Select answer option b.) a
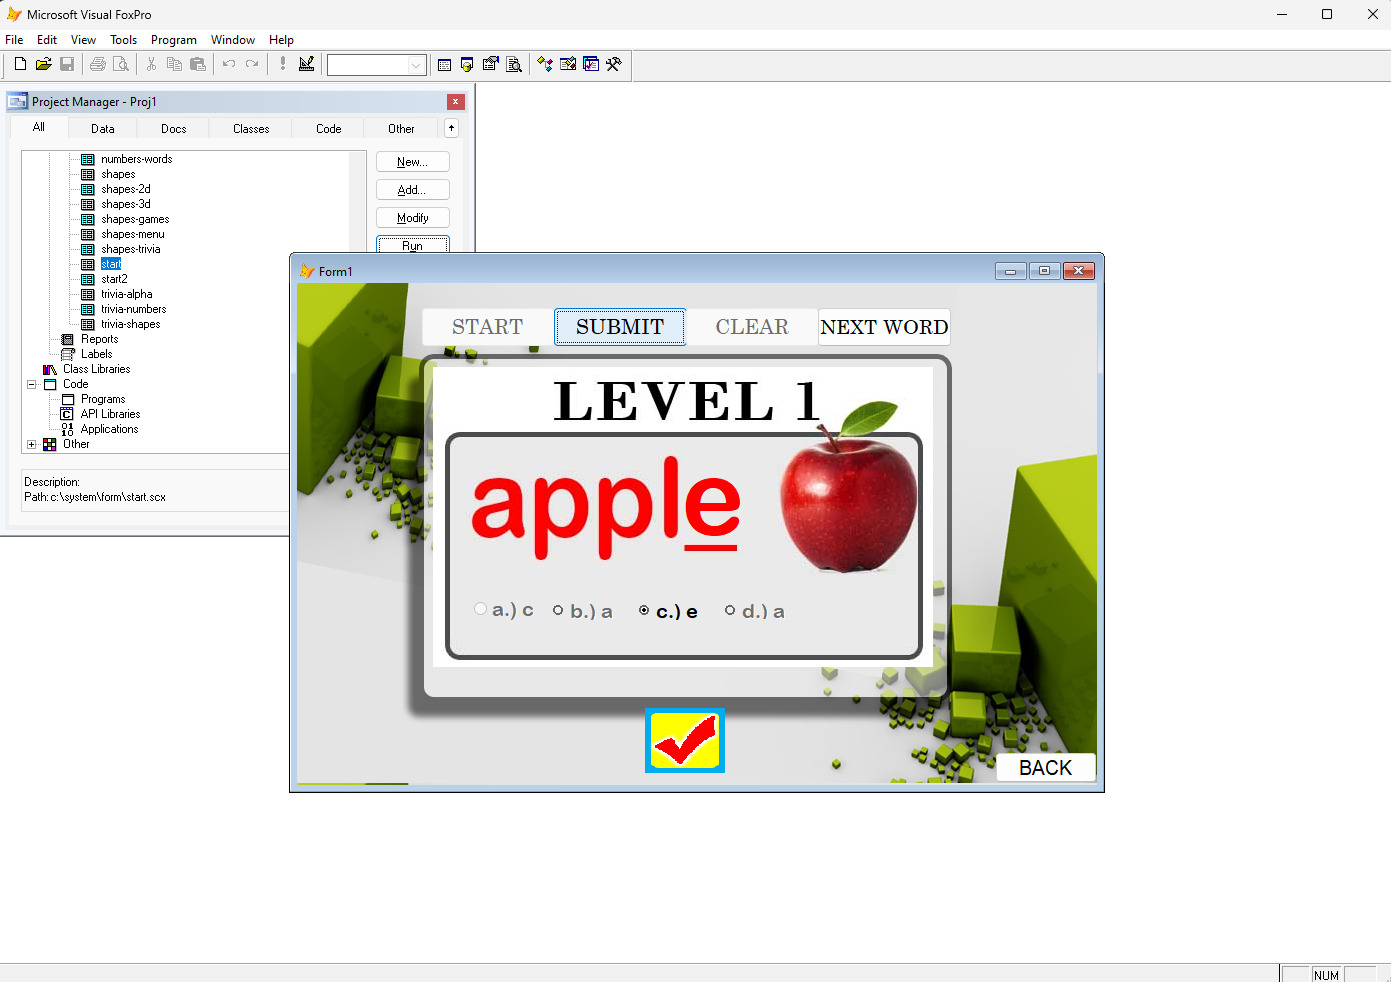 [558, 611]
